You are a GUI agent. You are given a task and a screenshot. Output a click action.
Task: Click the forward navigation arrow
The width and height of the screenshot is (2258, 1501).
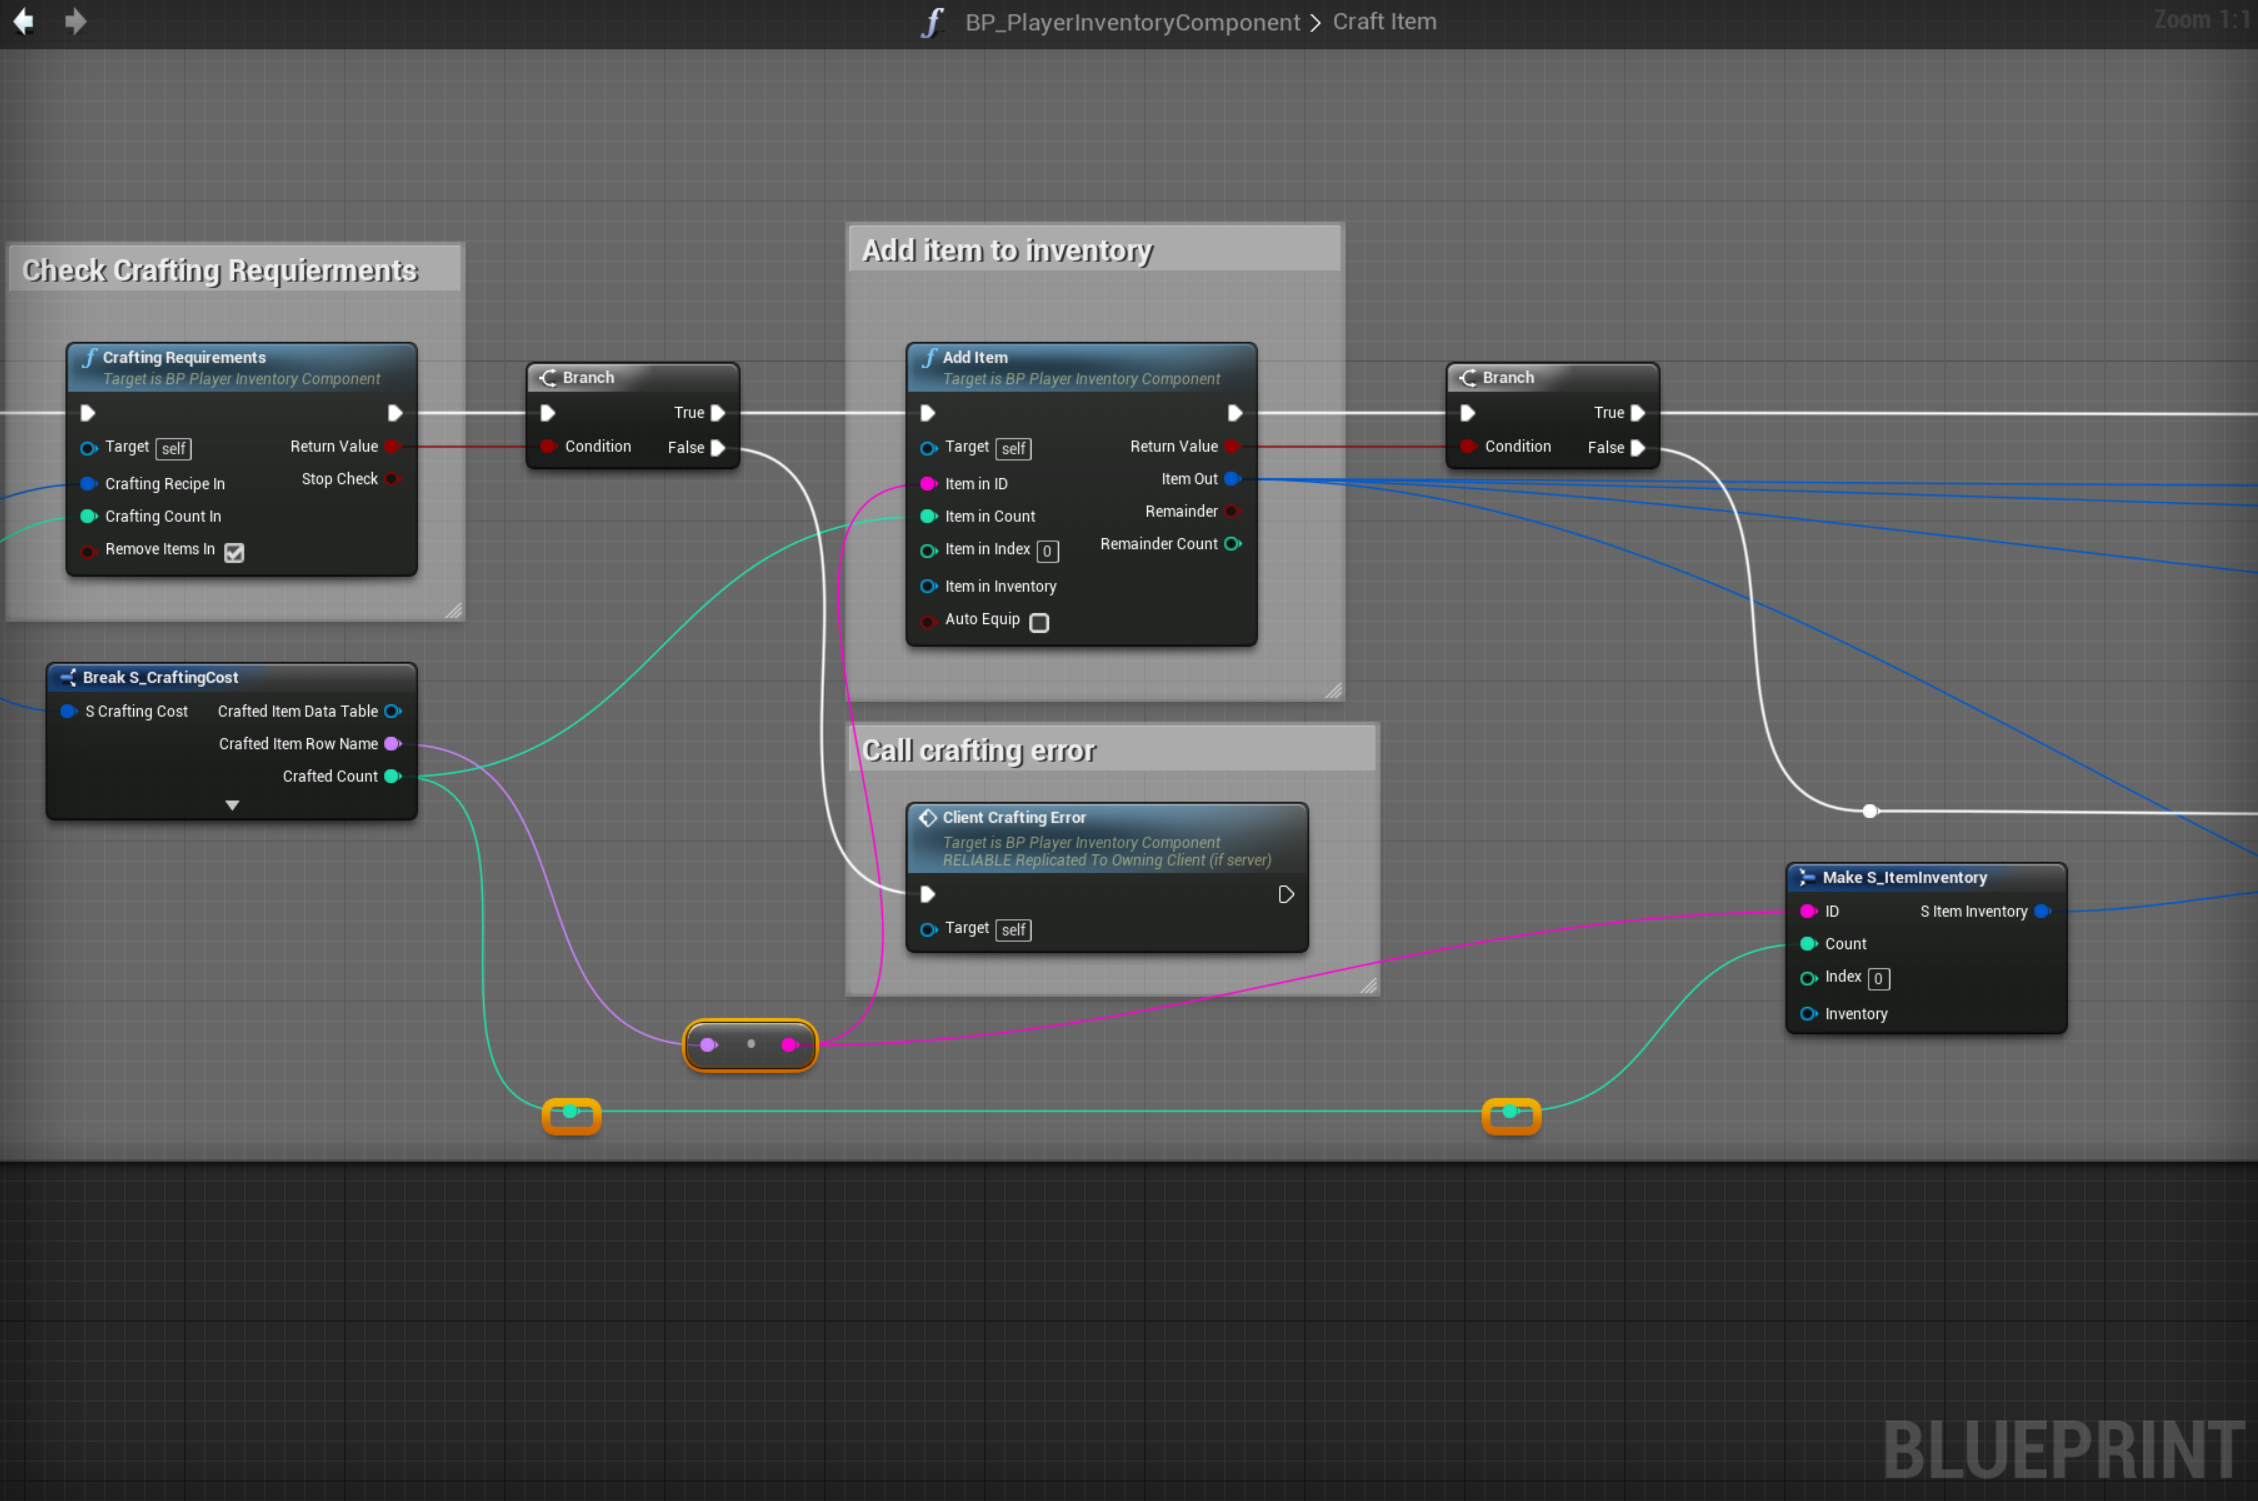(75, 21)
